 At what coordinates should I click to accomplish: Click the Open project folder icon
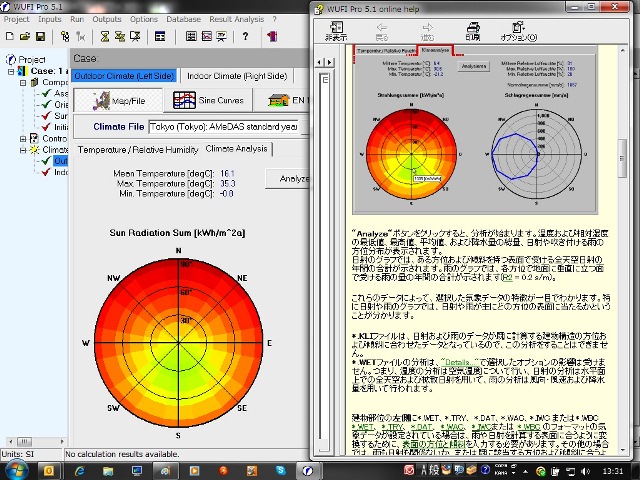point(23,37)
